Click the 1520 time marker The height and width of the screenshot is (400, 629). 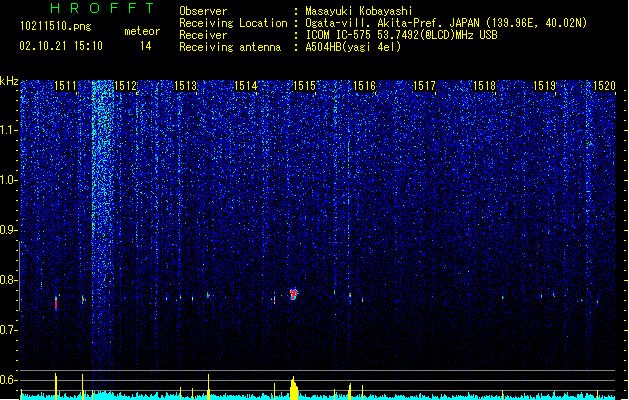tap(604, 86)
